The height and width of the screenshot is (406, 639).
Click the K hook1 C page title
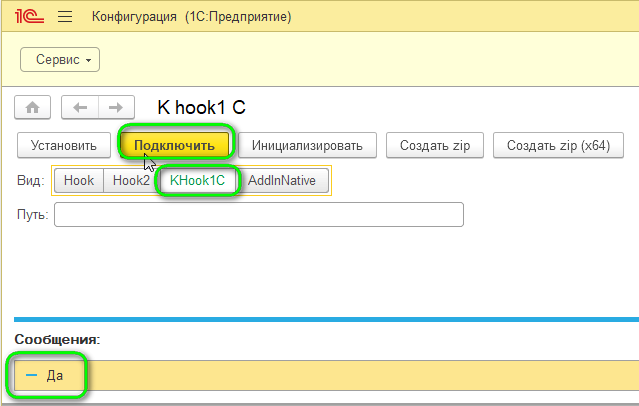[201, 108]
